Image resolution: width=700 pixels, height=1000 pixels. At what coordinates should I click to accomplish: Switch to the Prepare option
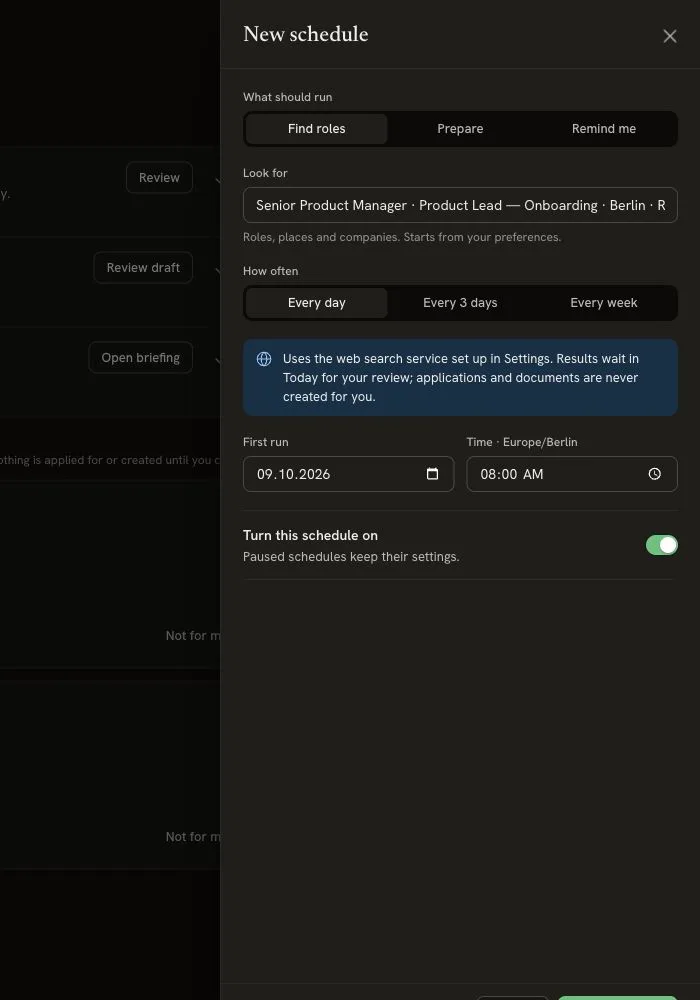460,129
